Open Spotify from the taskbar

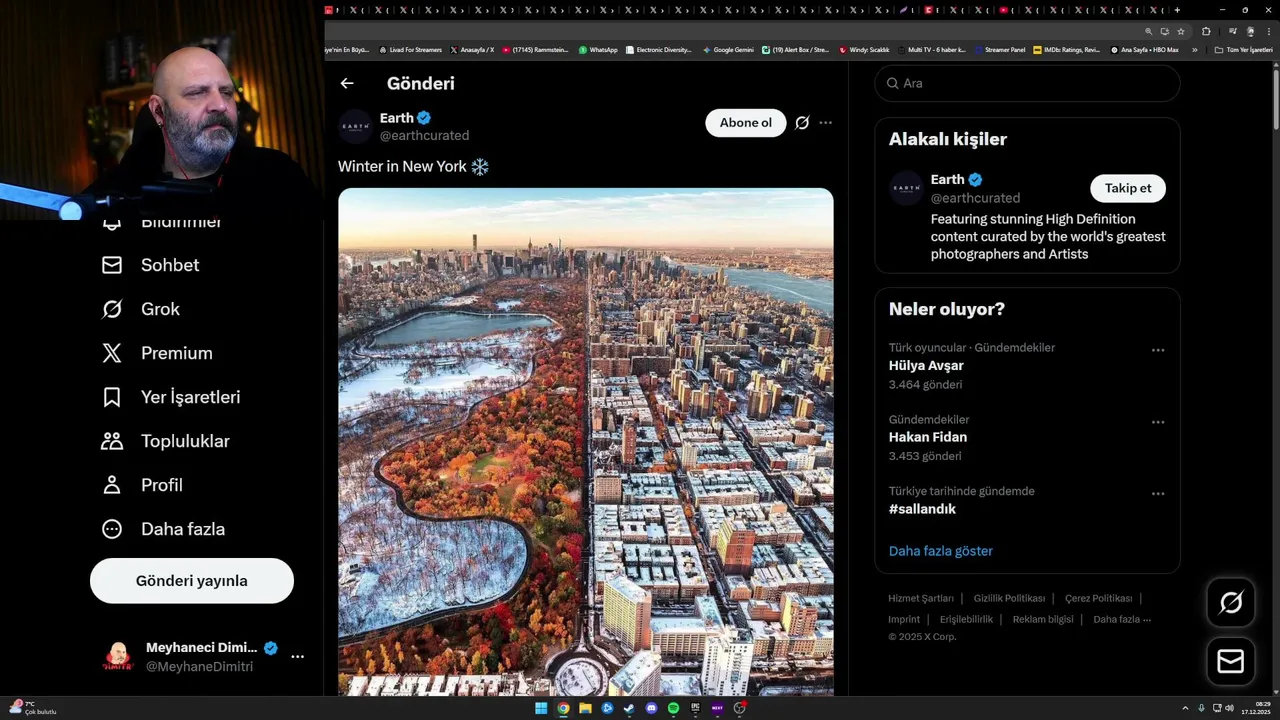tap(673, 708)
